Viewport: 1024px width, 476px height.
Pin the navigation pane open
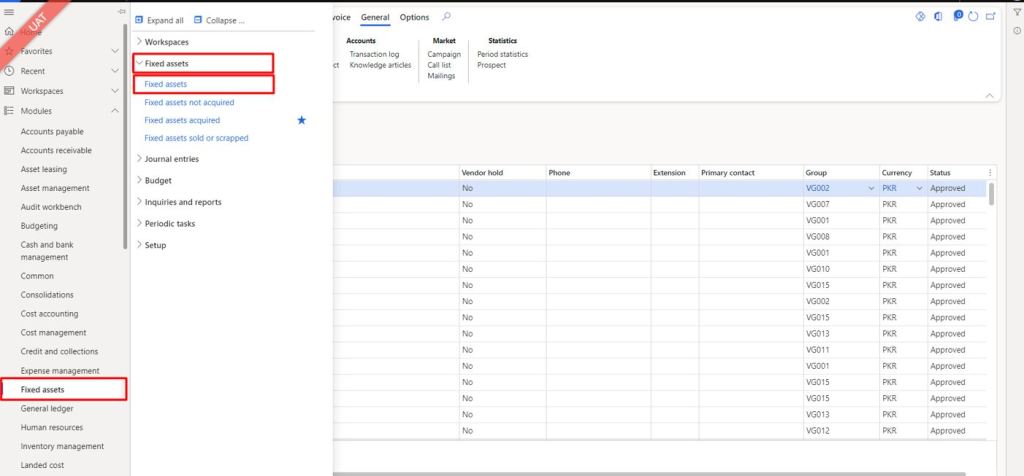pyautogui.click(x=122, y=11)
